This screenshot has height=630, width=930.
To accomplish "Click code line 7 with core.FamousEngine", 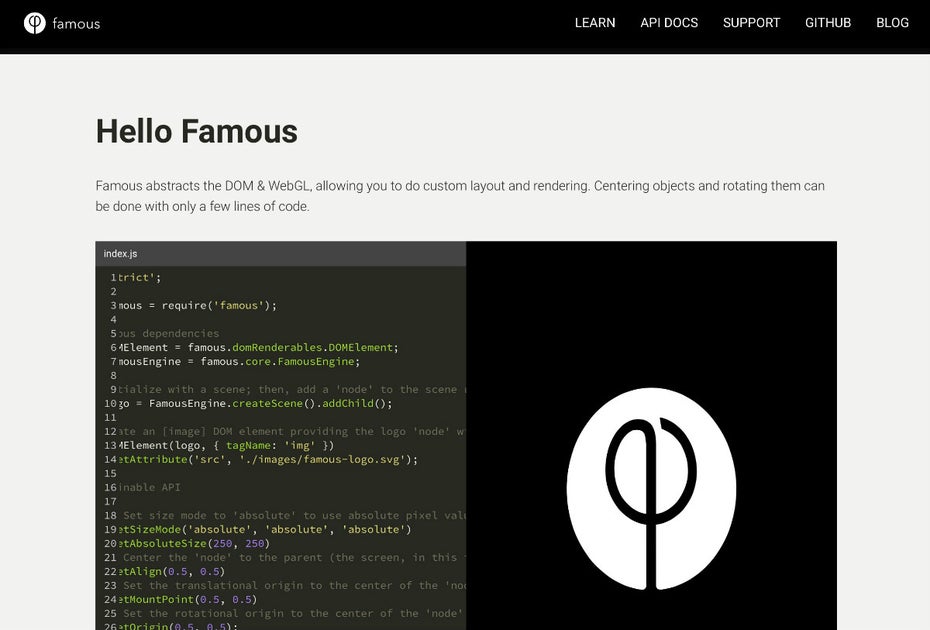I will 239,361.
